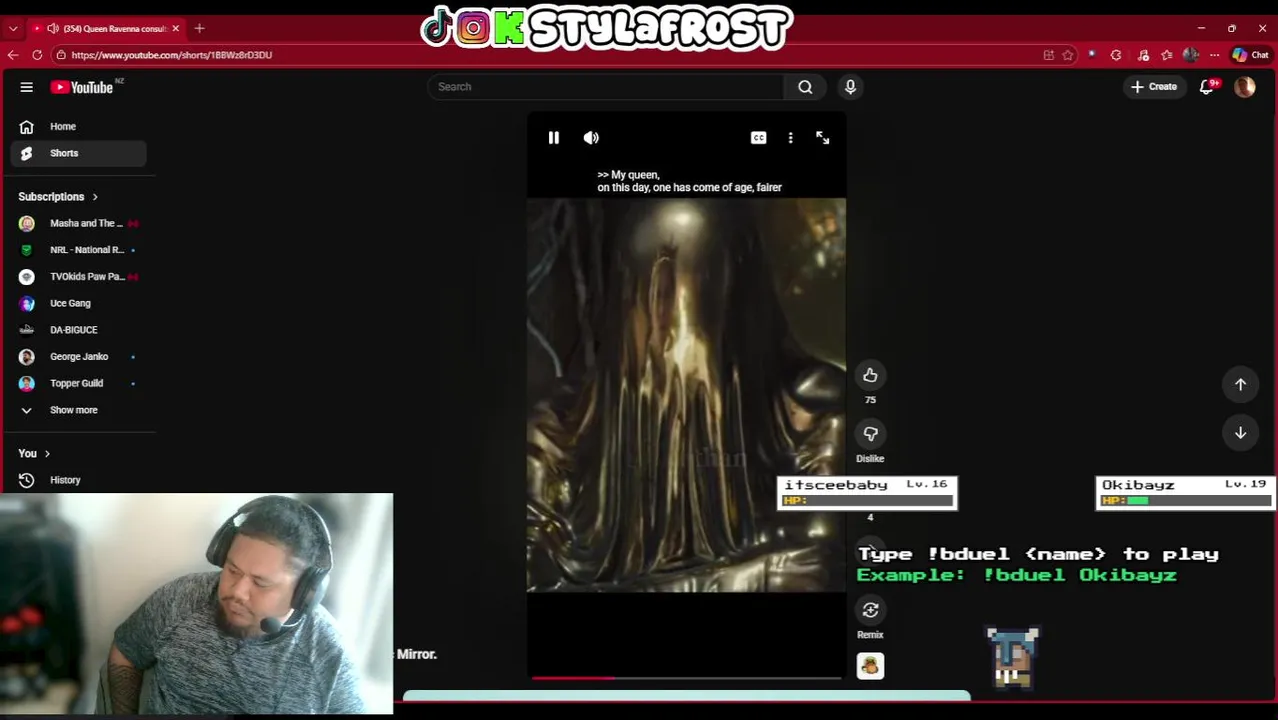1278x720 pixels.
Task: Close the Queen Ravenna tab
Action: coord(175,28)
